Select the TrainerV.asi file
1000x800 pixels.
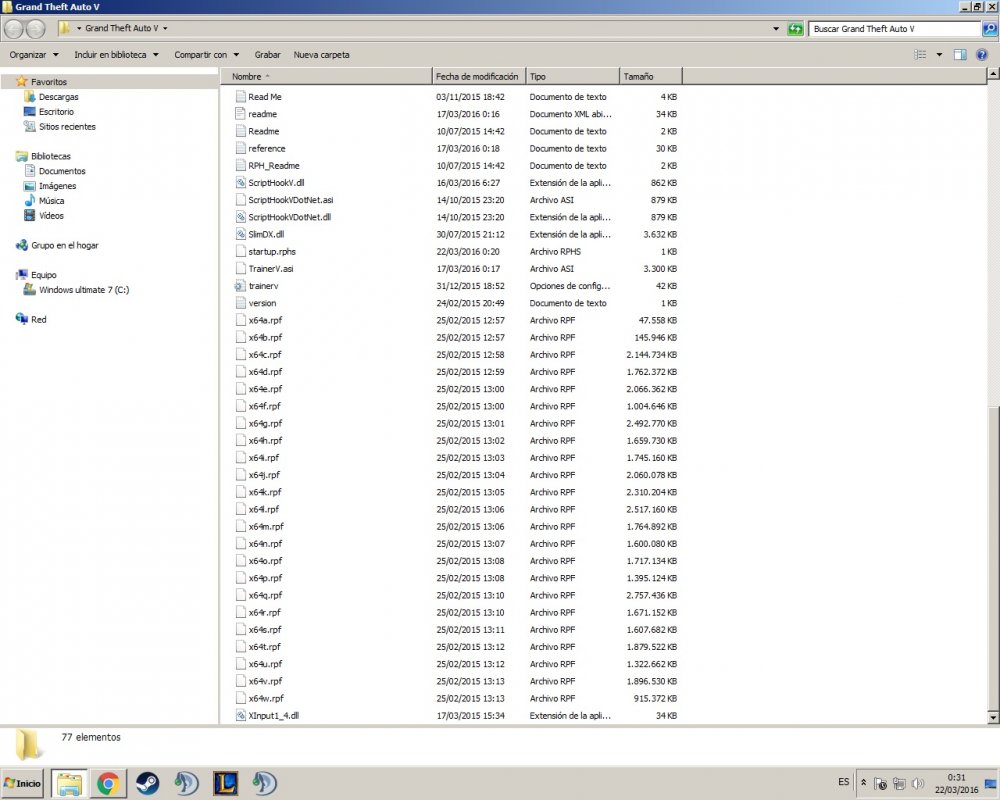(x=271, y=269)
